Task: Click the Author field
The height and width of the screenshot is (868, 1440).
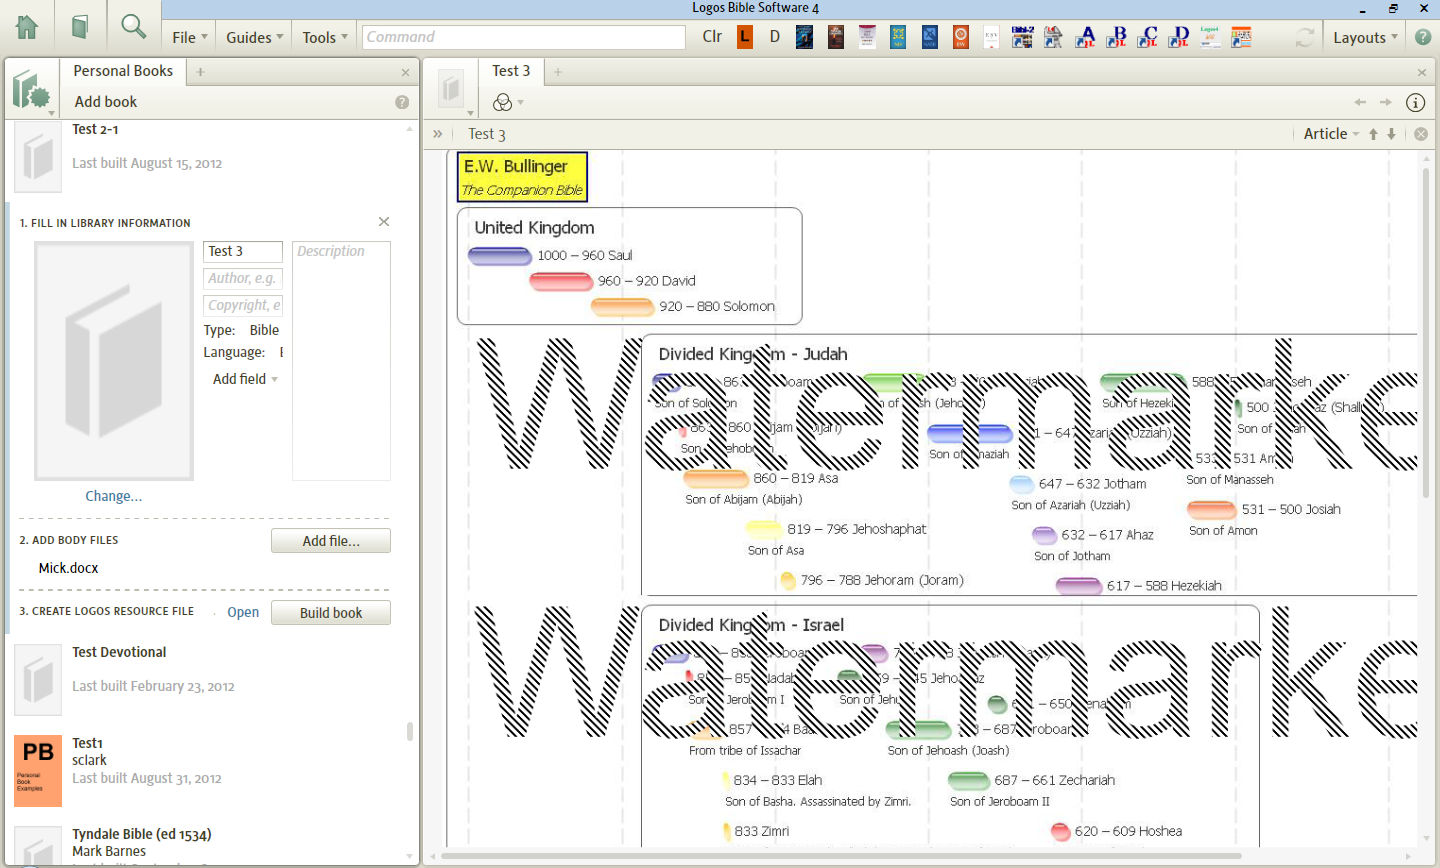Action: click(243, 278)
